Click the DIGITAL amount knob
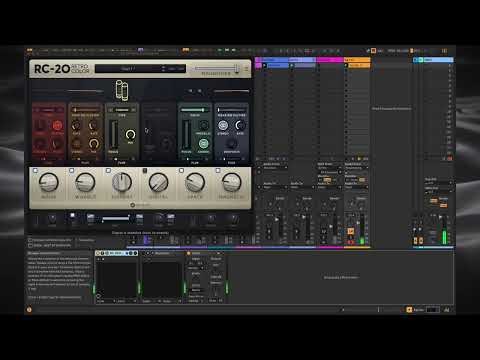Image resolution: width=480 pixels, height=360 pixels. 158,182
